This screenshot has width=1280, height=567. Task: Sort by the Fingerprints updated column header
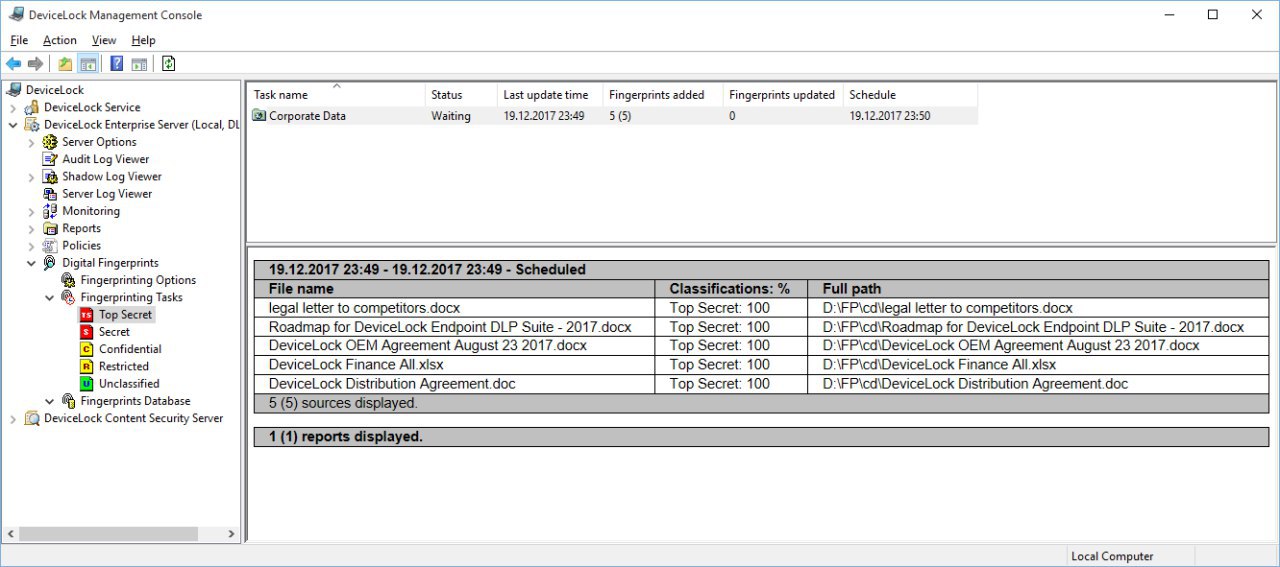(x=783, y=95)
